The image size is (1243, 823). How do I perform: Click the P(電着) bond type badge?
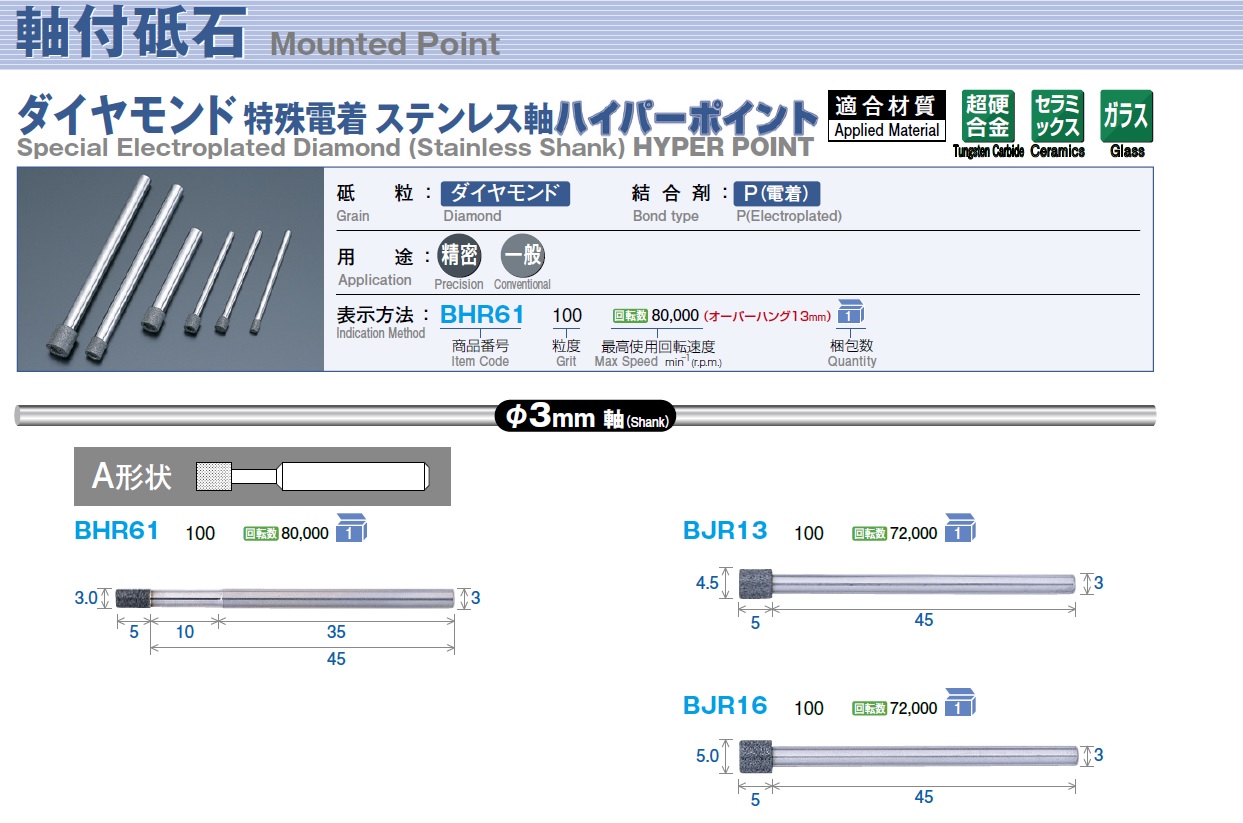[x=777, y=194]
